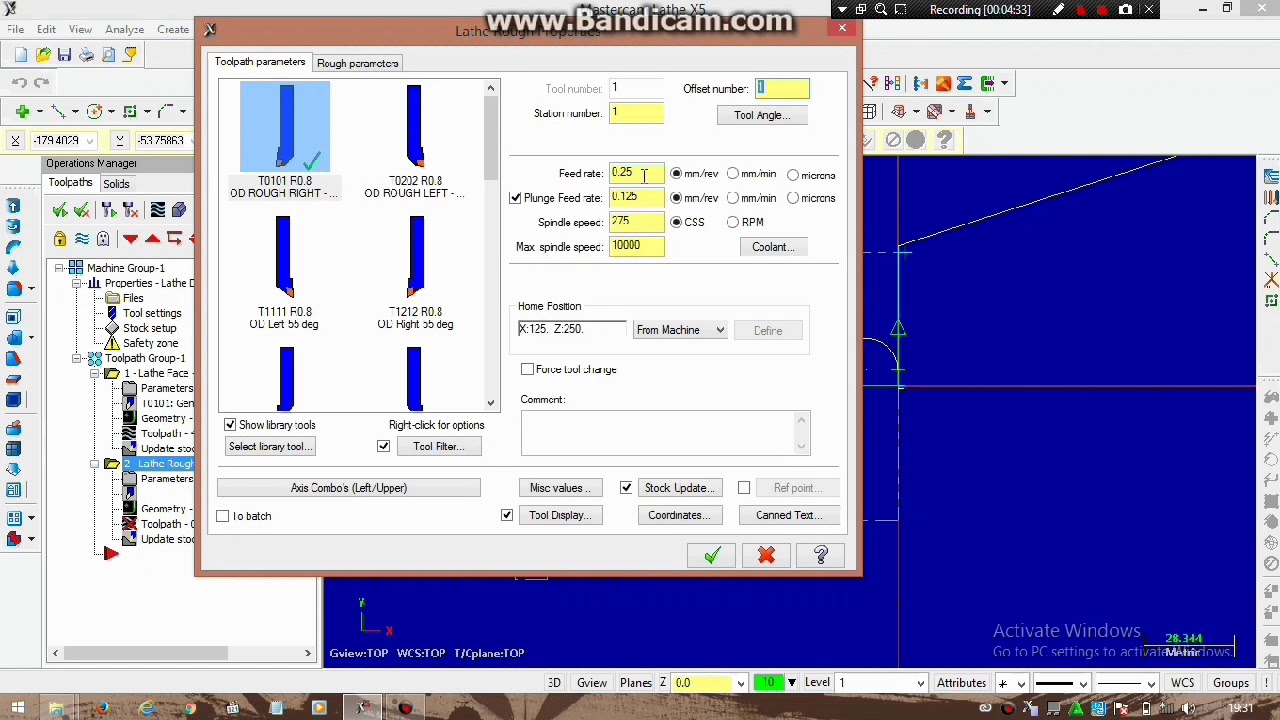Click select all operations green check icon

click(60, 210)
